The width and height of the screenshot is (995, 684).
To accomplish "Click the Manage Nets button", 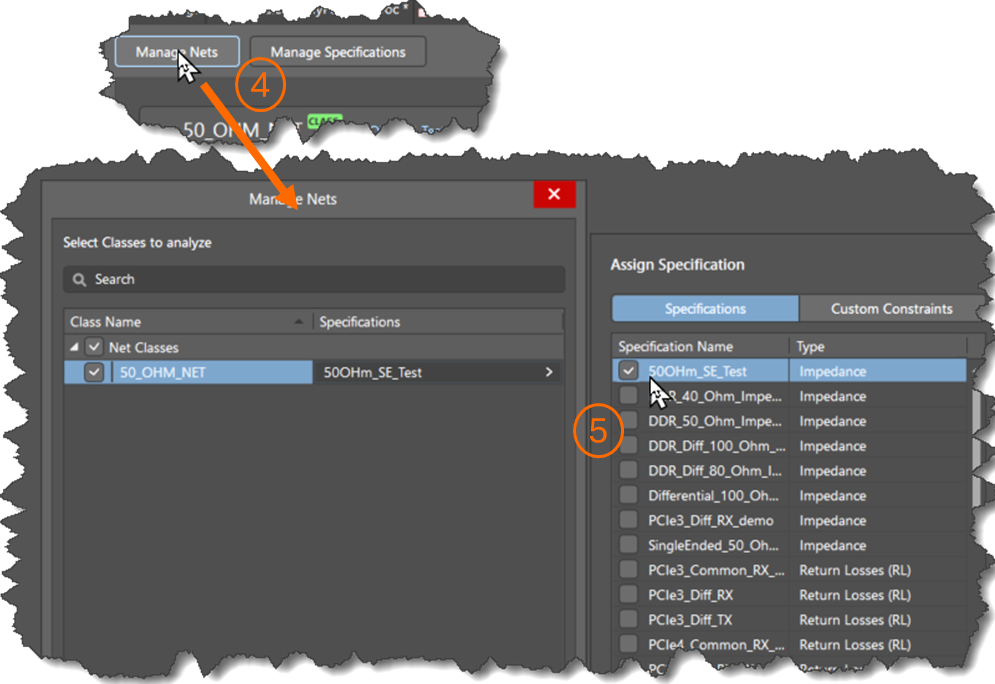I will coord(177,52).
